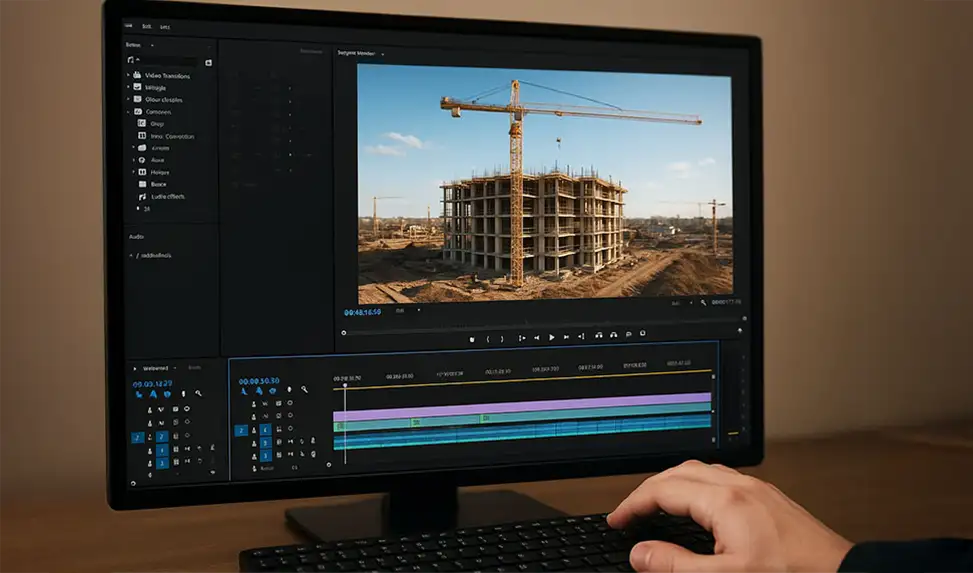973x573 pixels.
Task: Open the zoom-level dropdown beside the program timecode
Action: pos(418,311)
